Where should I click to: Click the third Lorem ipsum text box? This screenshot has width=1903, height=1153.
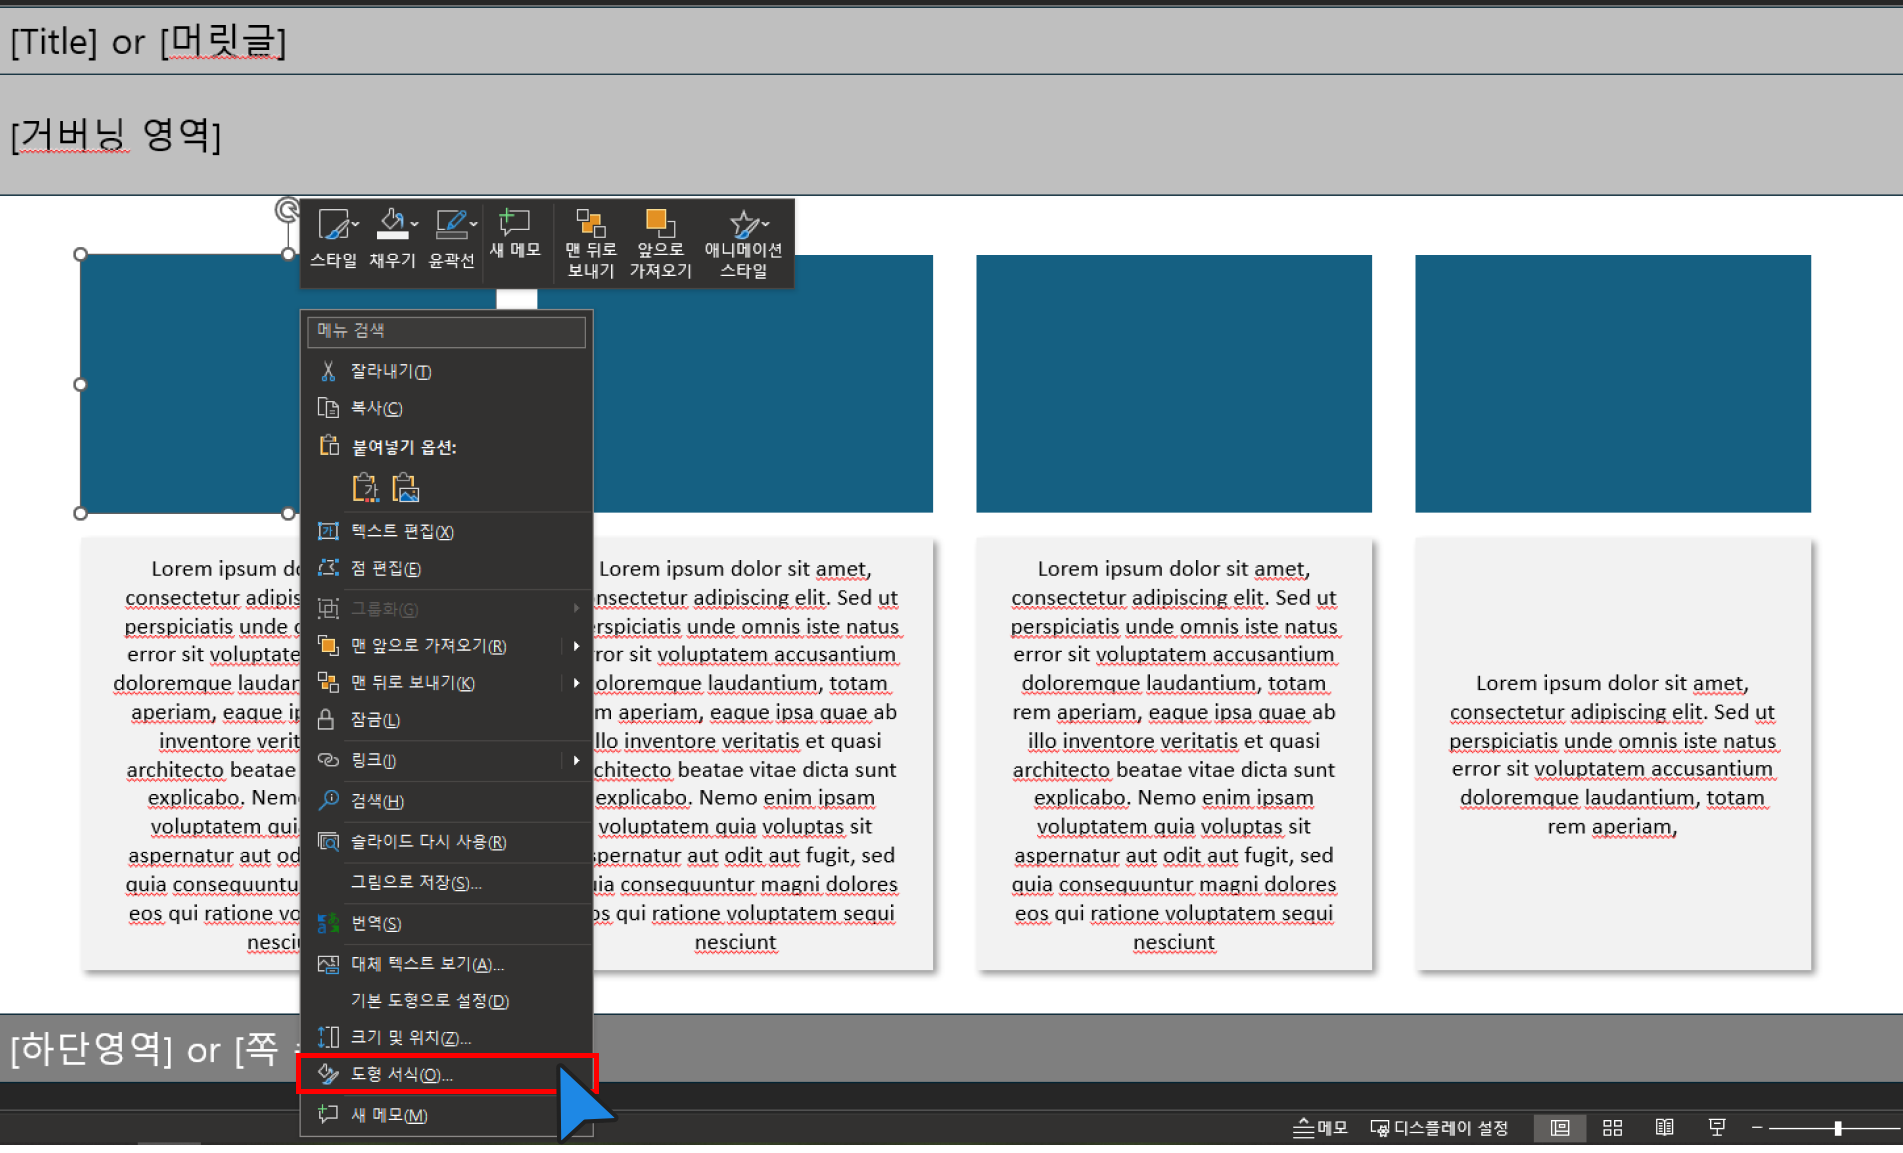coord(1174,755)
